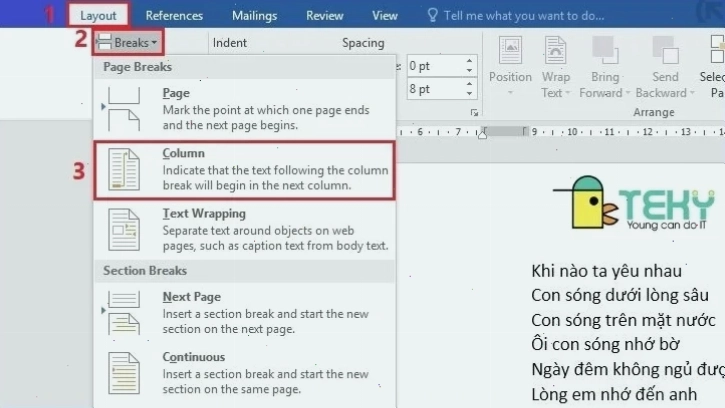This screenshot has height=408, width=725.
Task: Select the Text Wrapping break entry
Action: 245,230
